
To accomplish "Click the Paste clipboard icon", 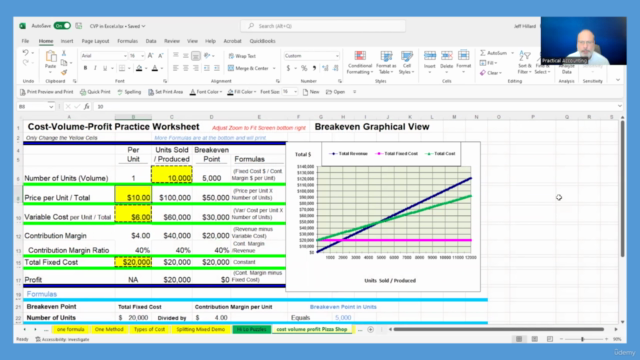I will coord(51,57).
